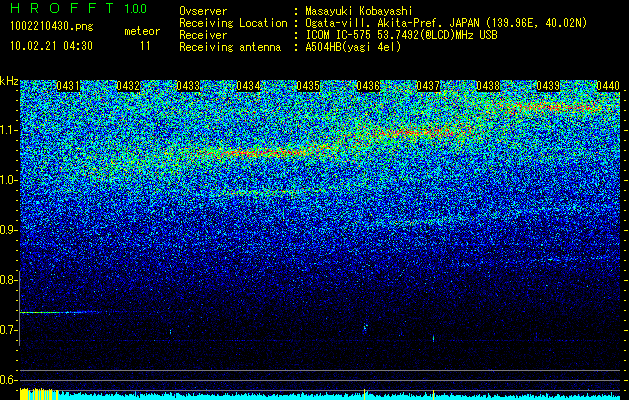Screen dimensions: 629x400
Task: Click the 0435 time marker
Action: 308,86
